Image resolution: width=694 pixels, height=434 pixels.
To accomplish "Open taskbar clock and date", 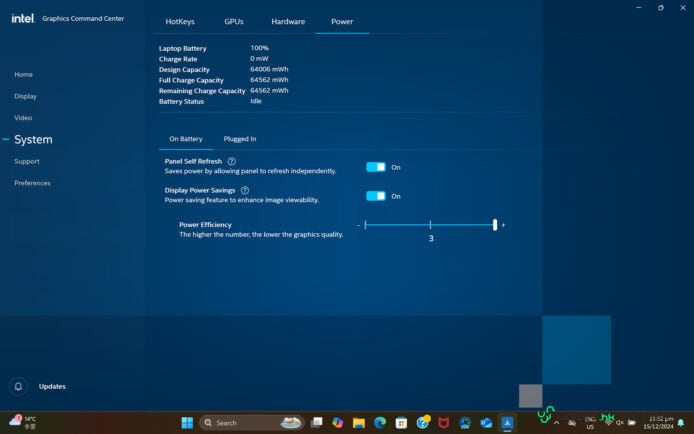I will click(x=658, y=423).
